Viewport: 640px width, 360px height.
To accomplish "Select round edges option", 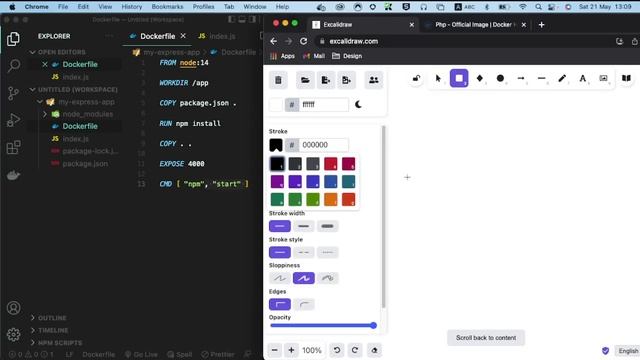I will pyautogui.click(x=303, y=304).
